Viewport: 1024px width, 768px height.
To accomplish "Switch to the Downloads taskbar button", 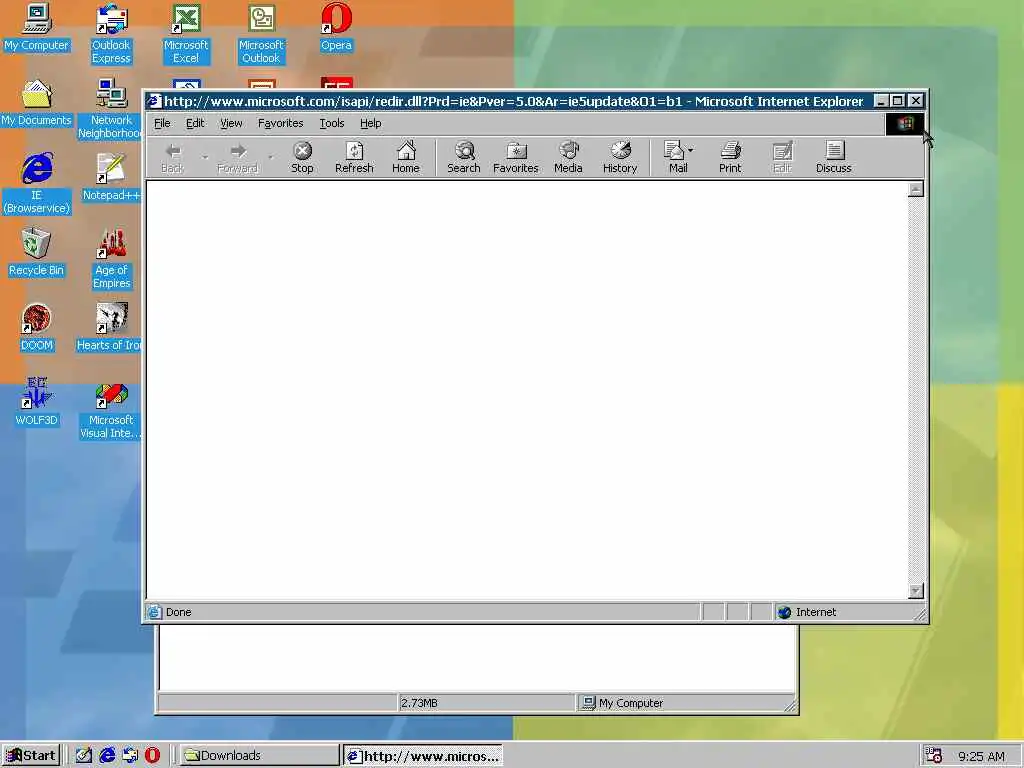I will pos(259,756).
